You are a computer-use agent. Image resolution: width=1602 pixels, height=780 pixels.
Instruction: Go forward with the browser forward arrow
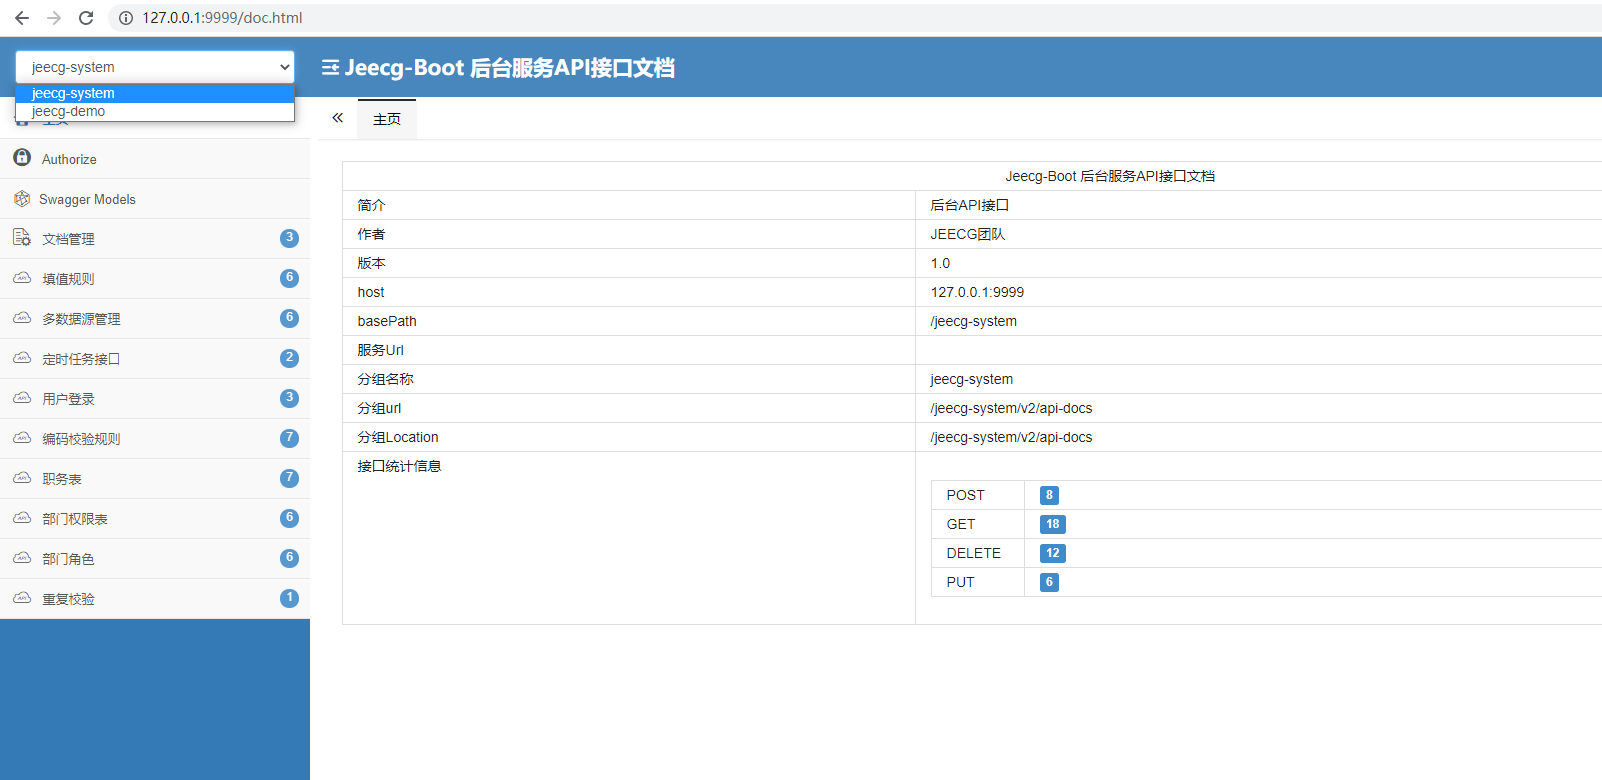click(54, 18)
